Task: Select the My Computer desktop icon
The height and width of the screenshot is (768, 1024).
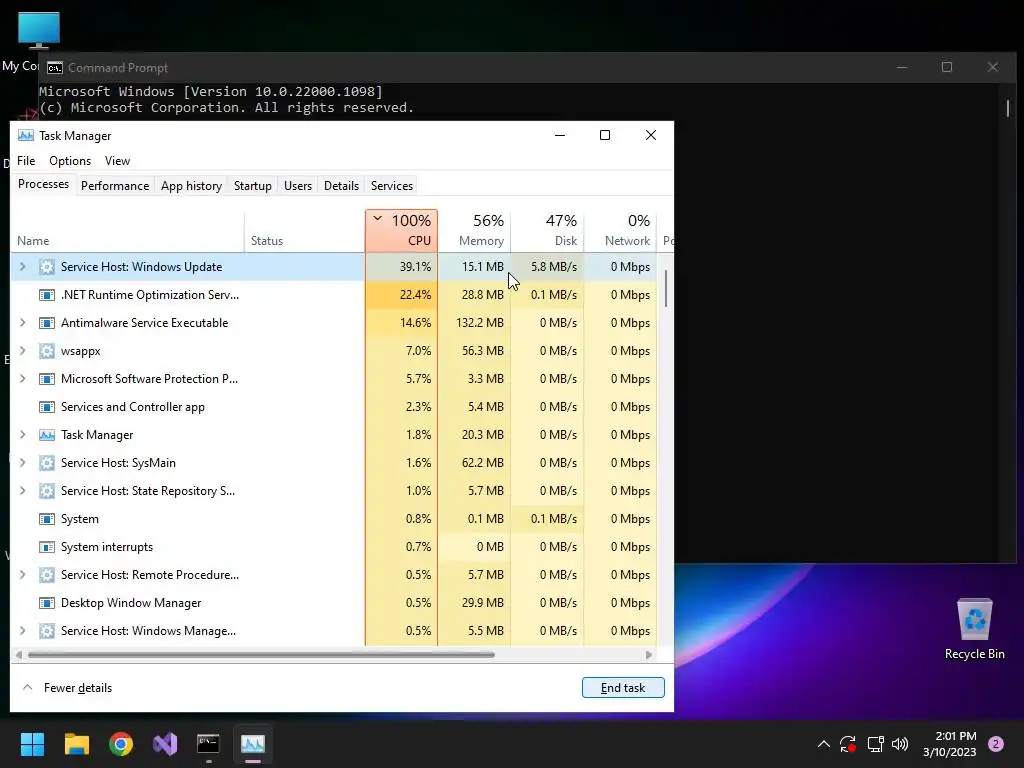Action: 38,31
